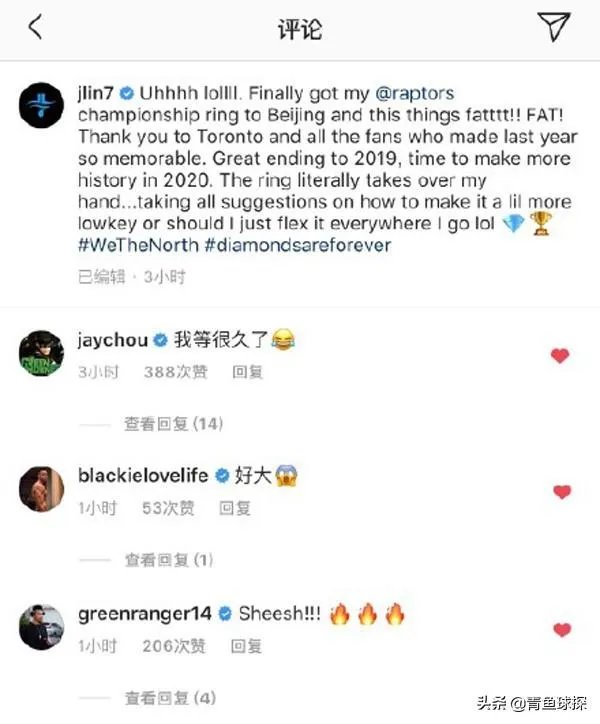Tap greenranger14's avatar image
The width and height of the screenshot is (600, 724).
pyautogui.click(x=41, y=627)
